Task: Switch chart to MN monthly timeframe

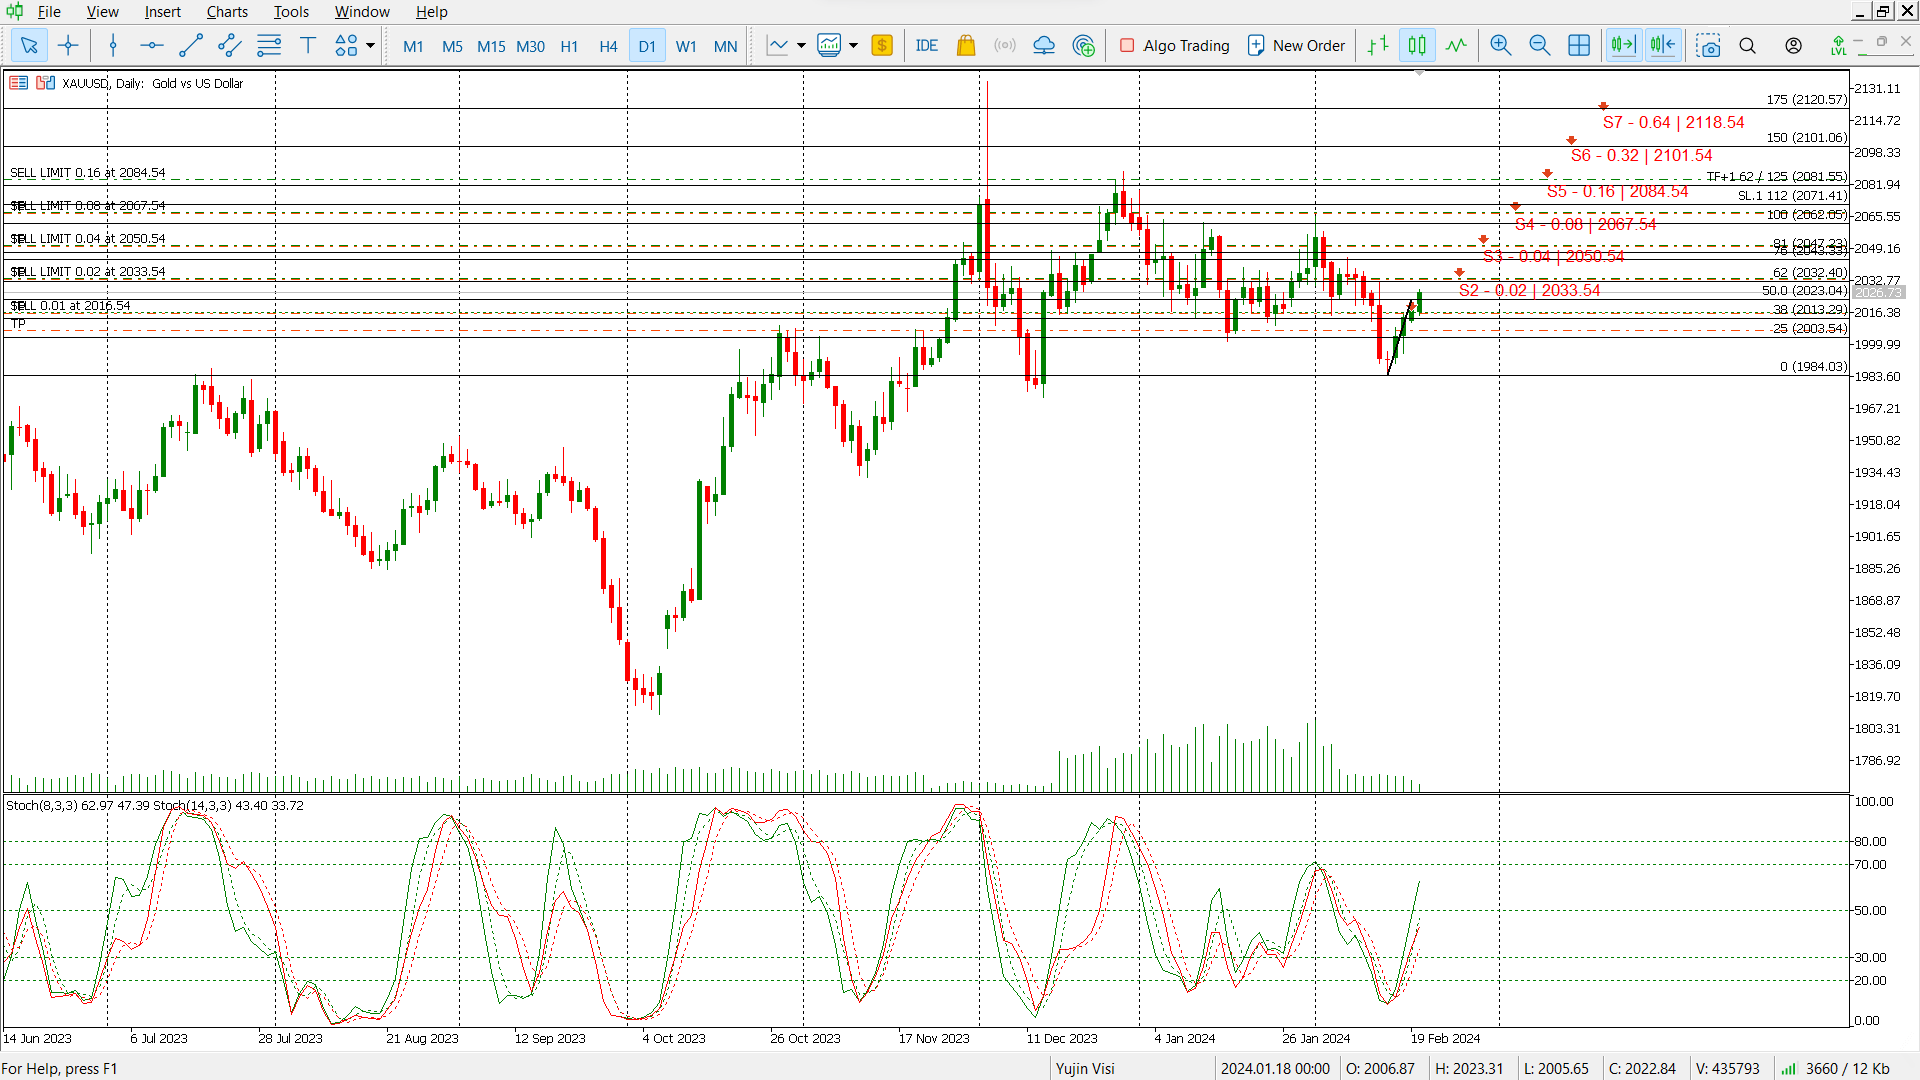Action: (x=725, y=46)
